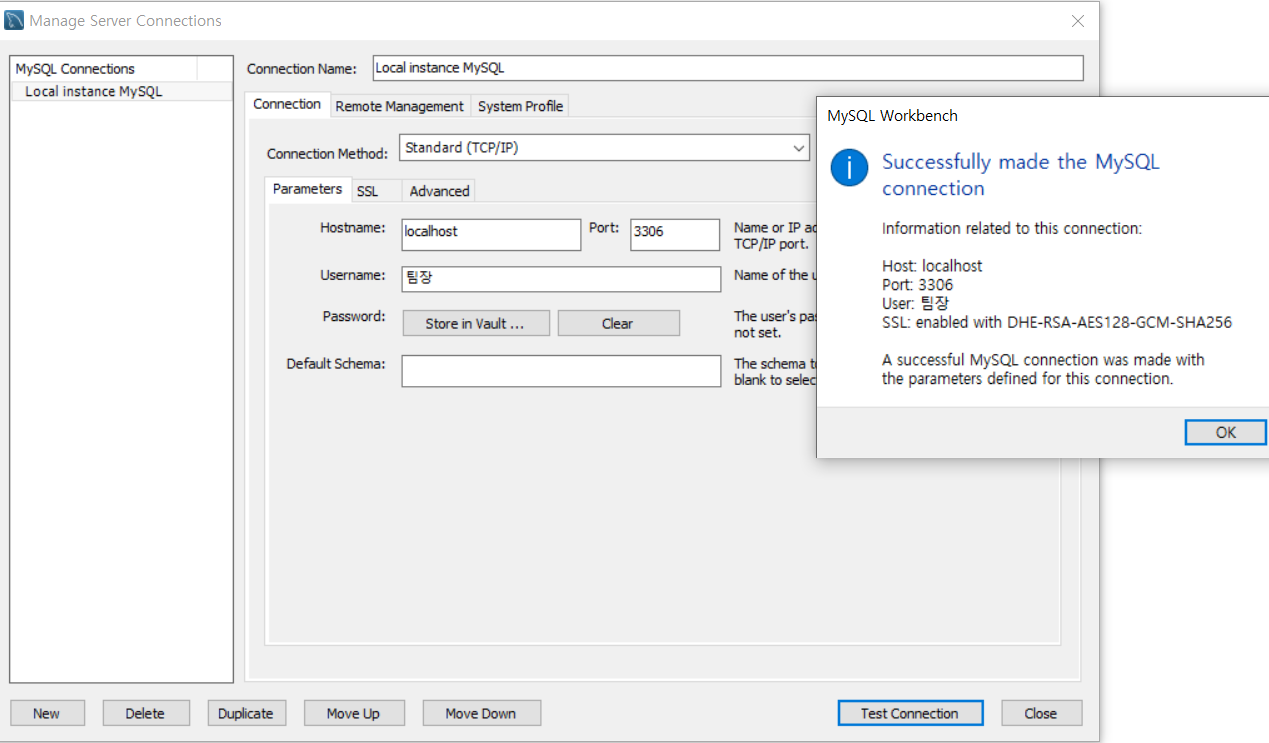
Task: Open the Connection Method dropdown
Action: [x=604, y=148]
